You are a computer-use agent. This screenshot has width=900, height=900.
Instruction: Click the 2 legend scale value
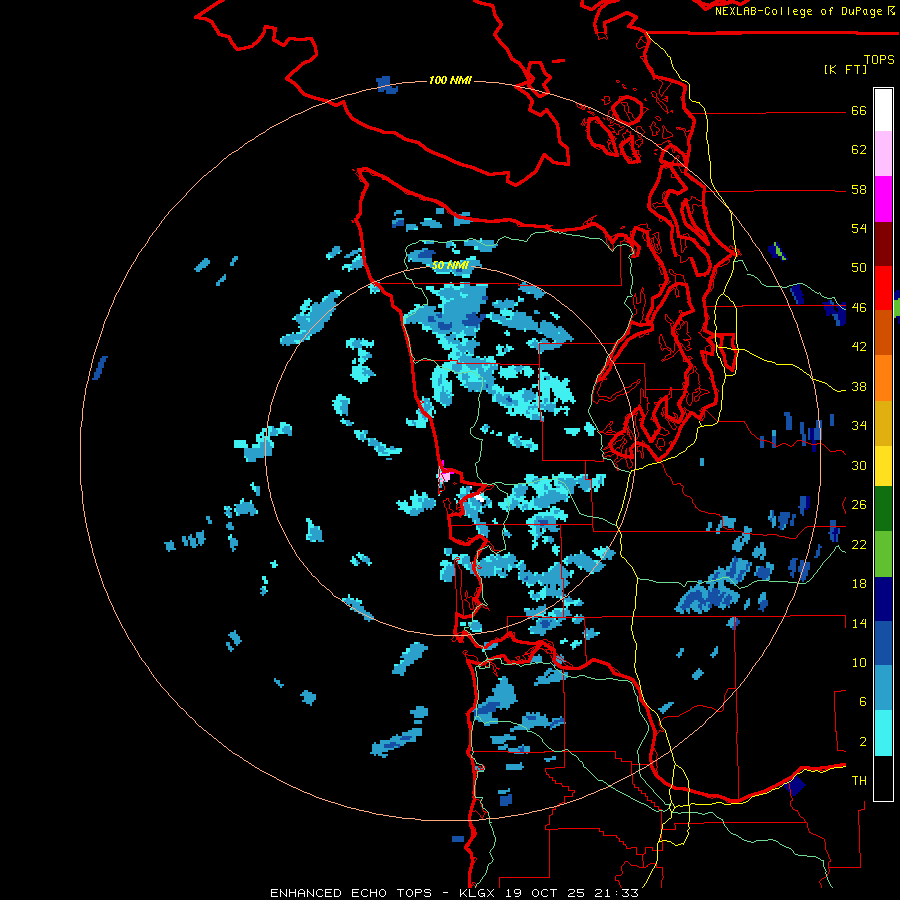tap(863, 742)
